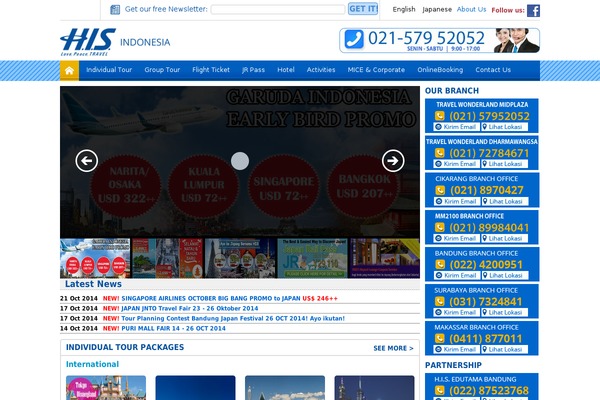Select the purple slide thumbnail
The image size is (600, 400).
(x=385, y=258)
